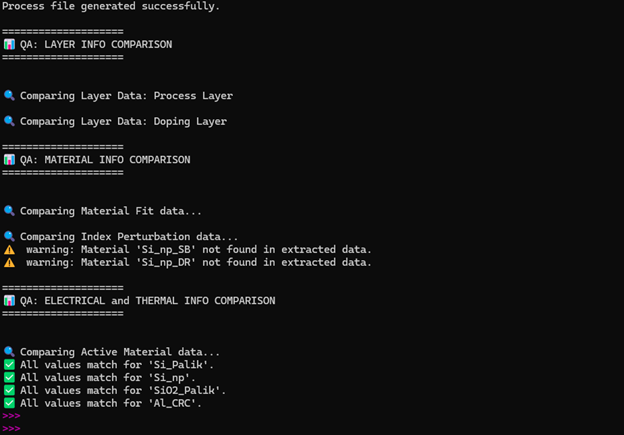Click magnifier icon next to Doping Layer line
624x435 pixels.
pos(9,121)
